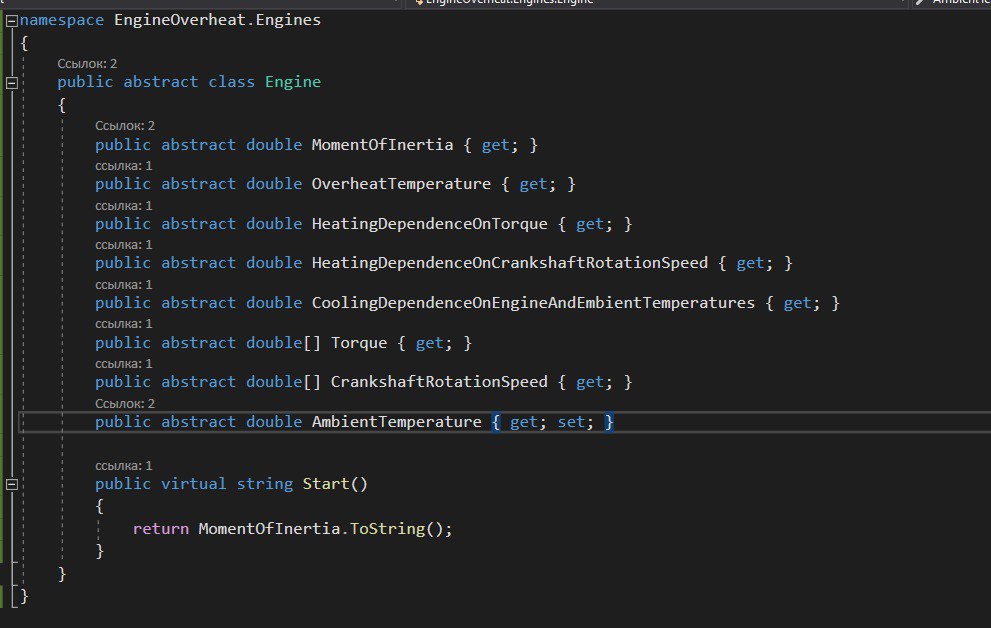991x628 pixels.
Task: Open references CodeLens above MomentOfInertia property
Action: click(125, 126)
